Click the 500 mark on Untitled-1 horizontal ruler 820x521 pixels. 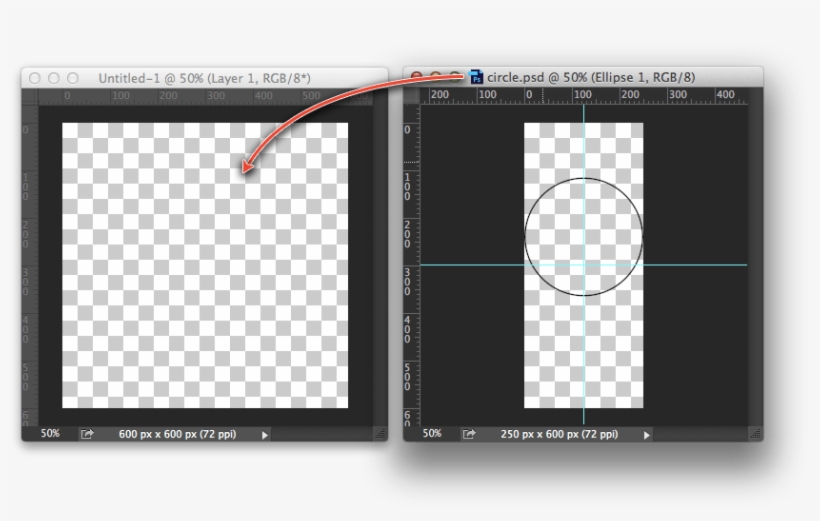(311, 95)
